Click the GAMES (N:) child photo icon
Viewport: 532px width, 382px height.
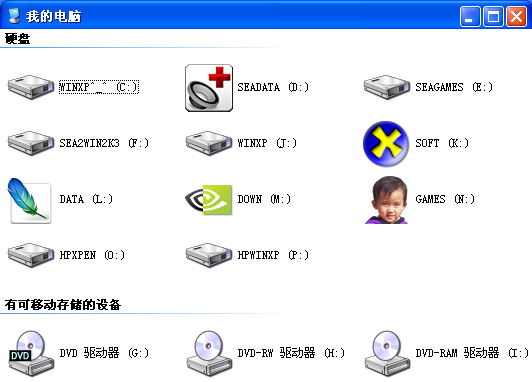(x=387, y=200)
